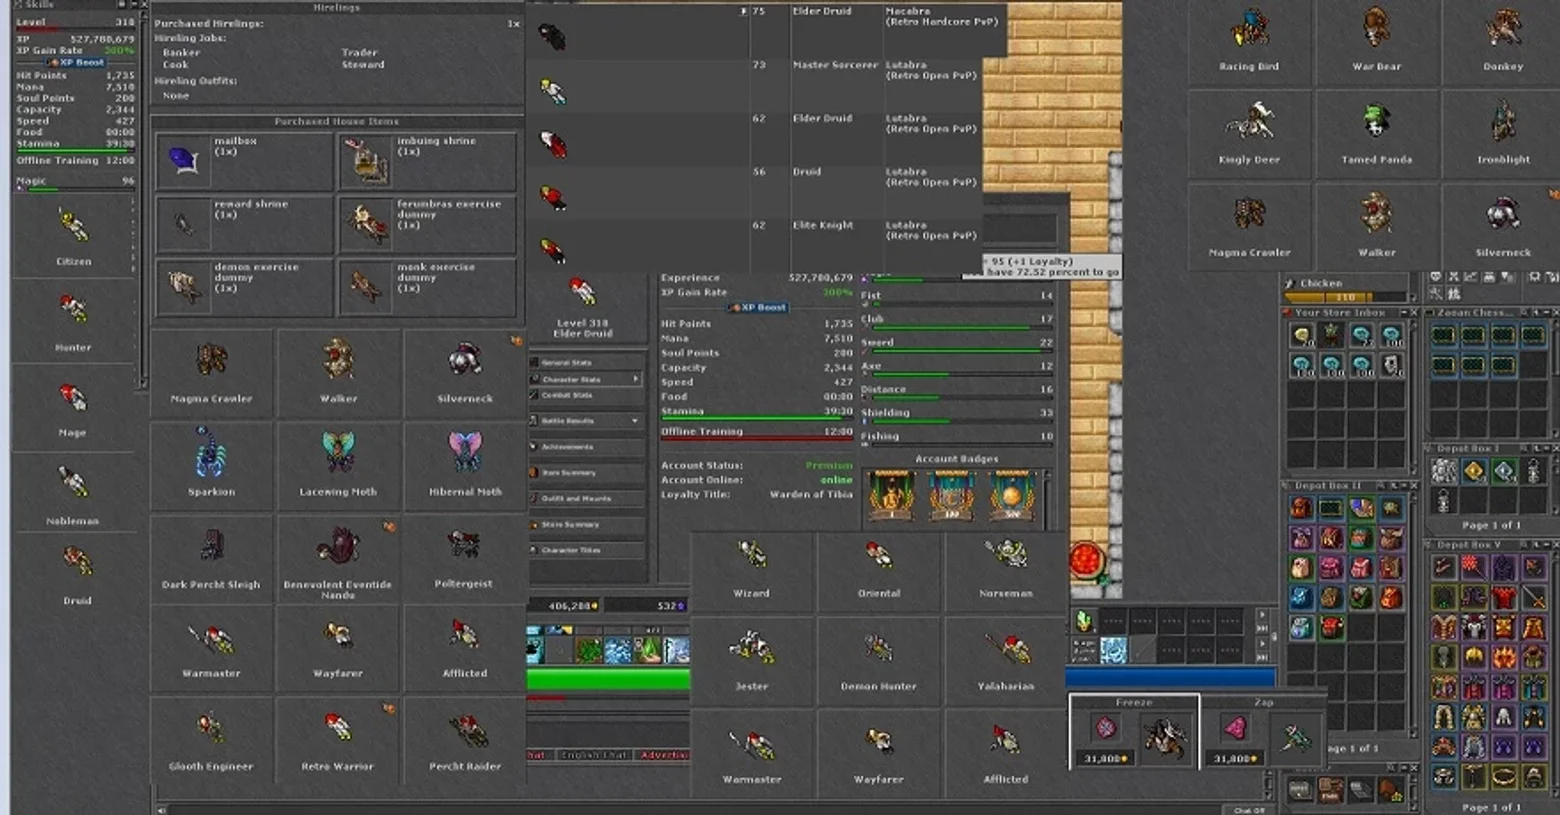Click the Your Store Inbox title

point(1340,313)
